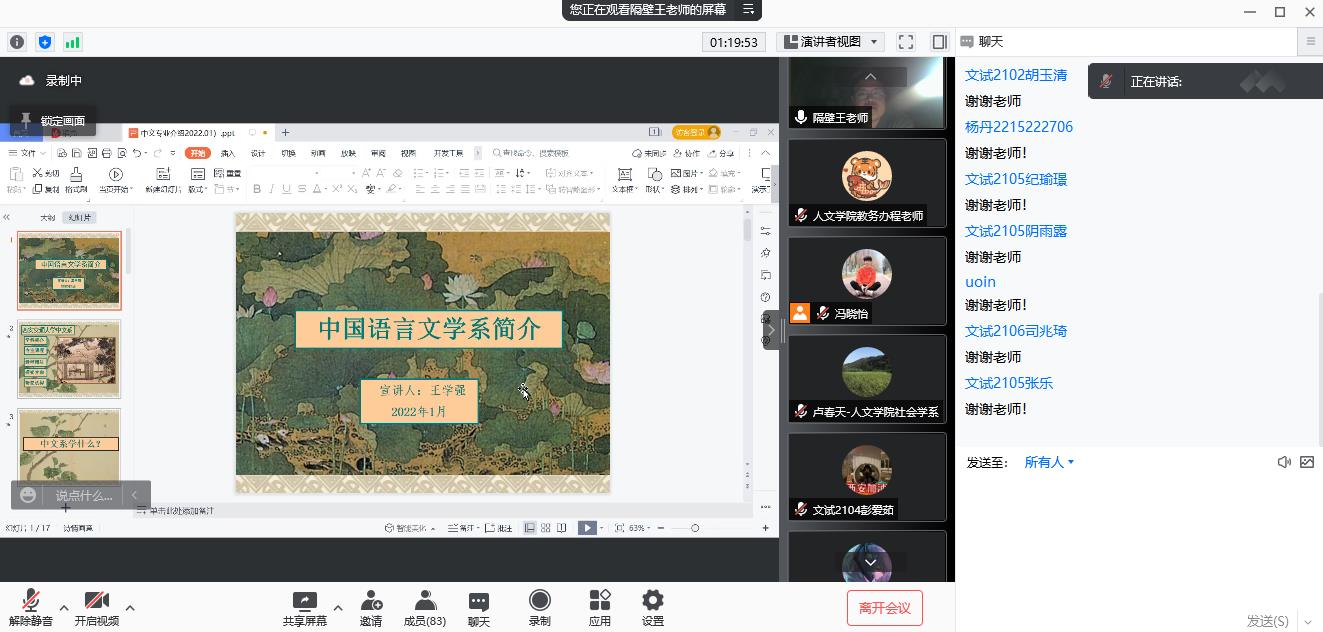
Task: Open the screen-sharing banner options menu
Action: pos(747,10)
